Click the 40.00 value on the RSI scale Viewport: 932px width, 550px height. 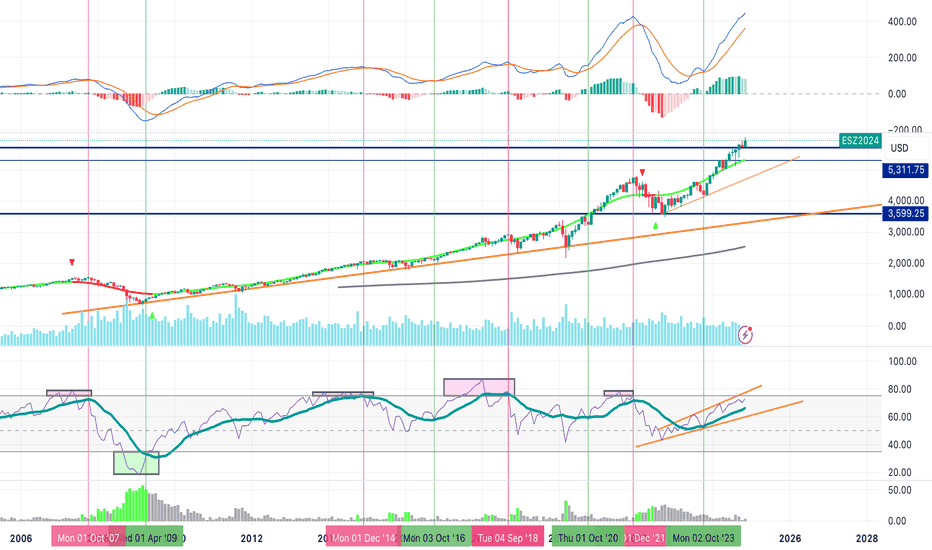tap(899, 445)
